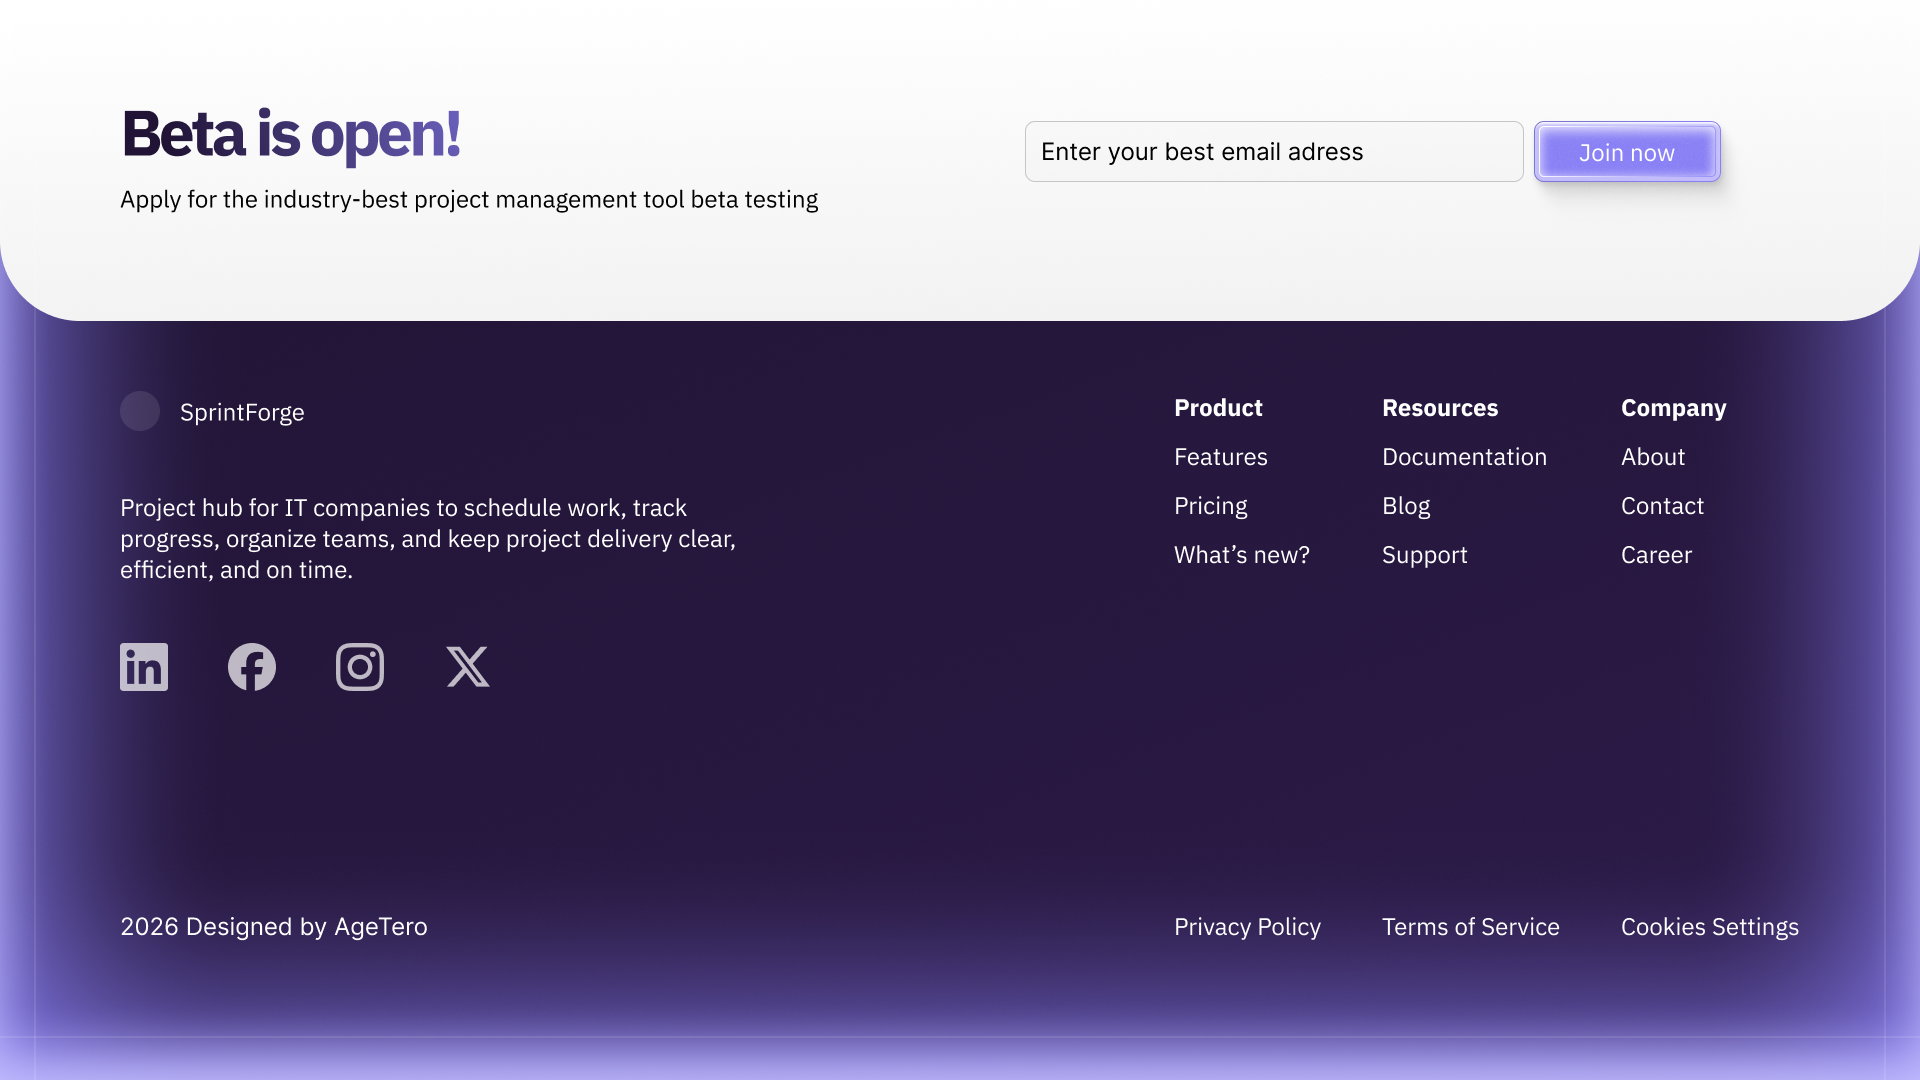Screen dimensions: 1920x1080
Task: Open the About link
Action: 1652,457
